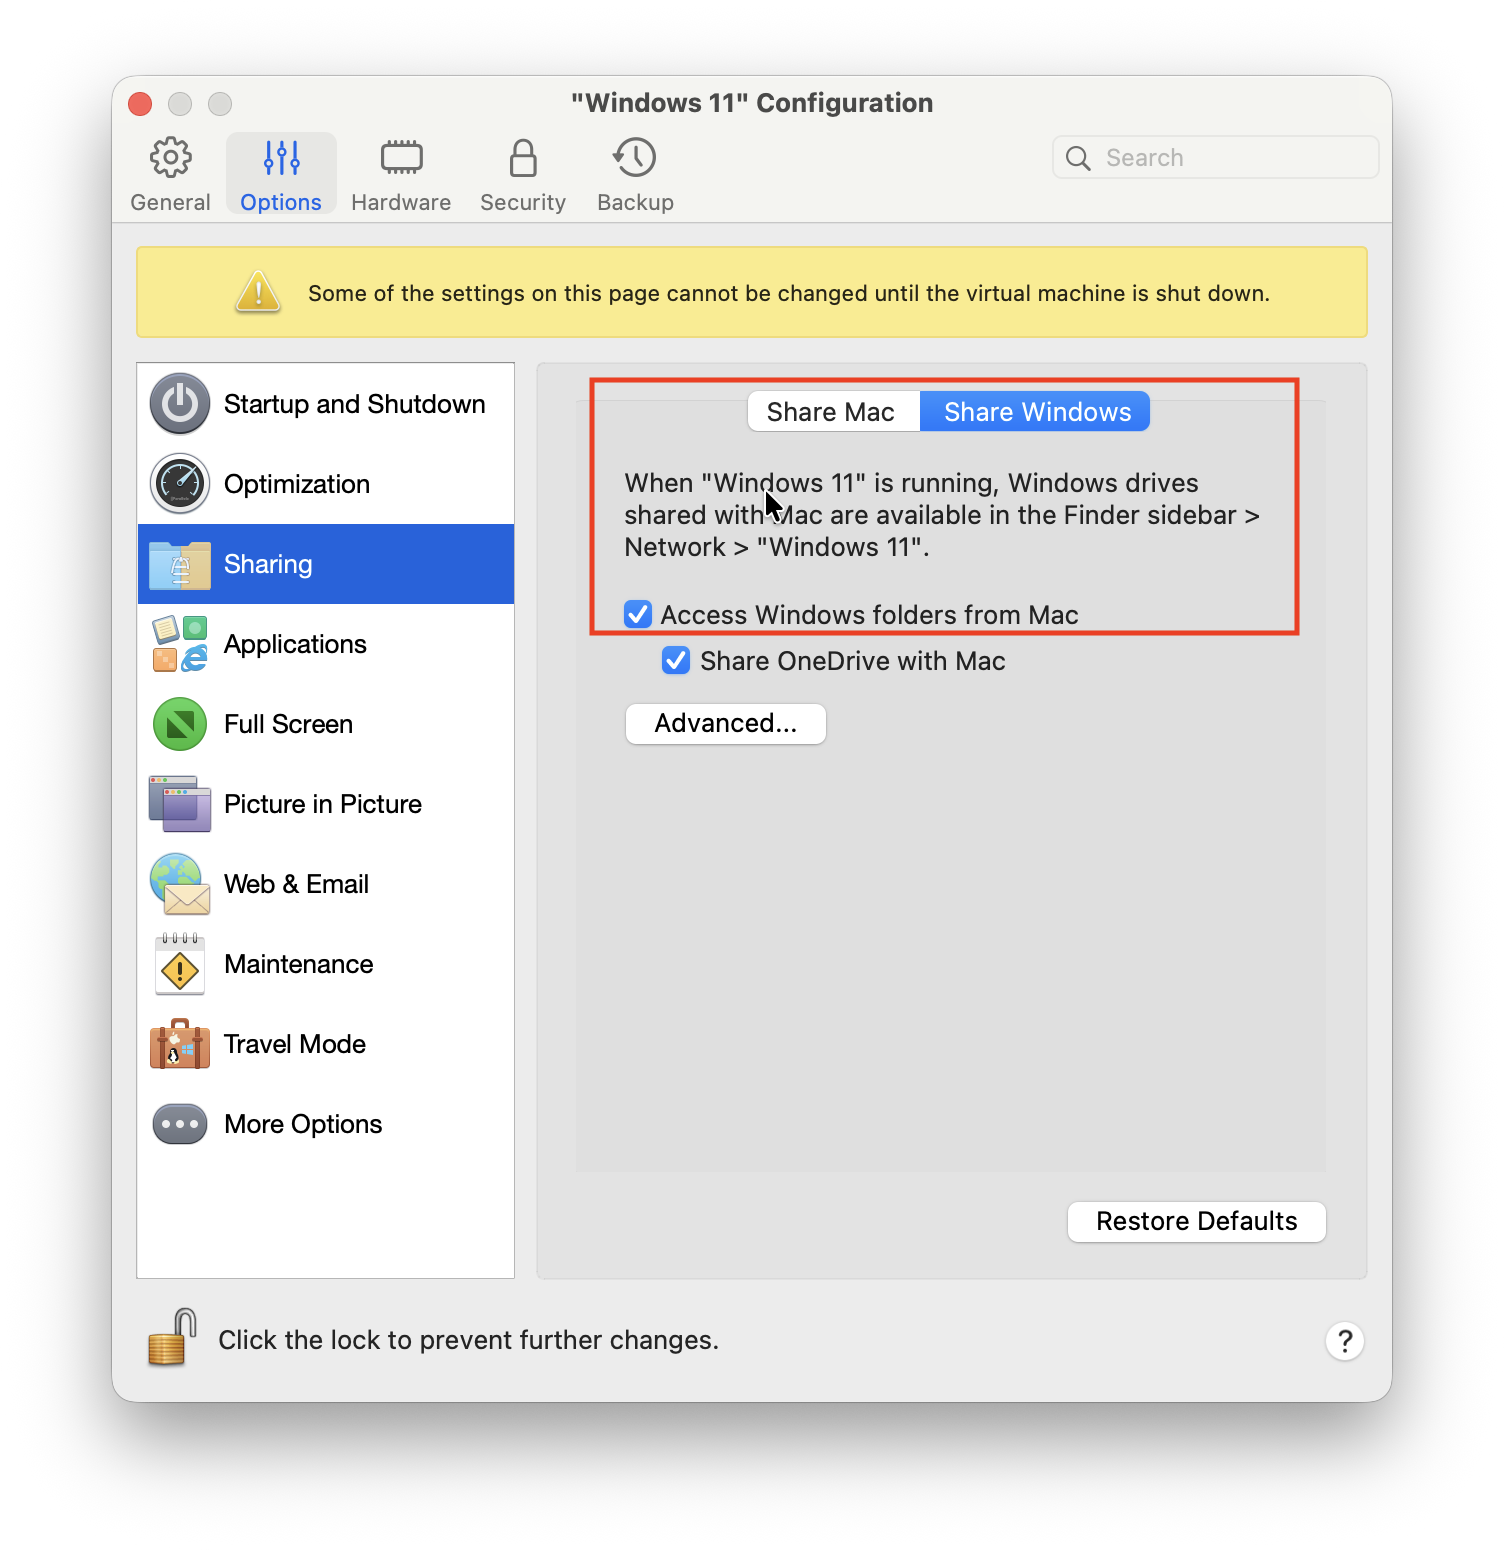Click the Web & Email globe icon

click(180, 884)
